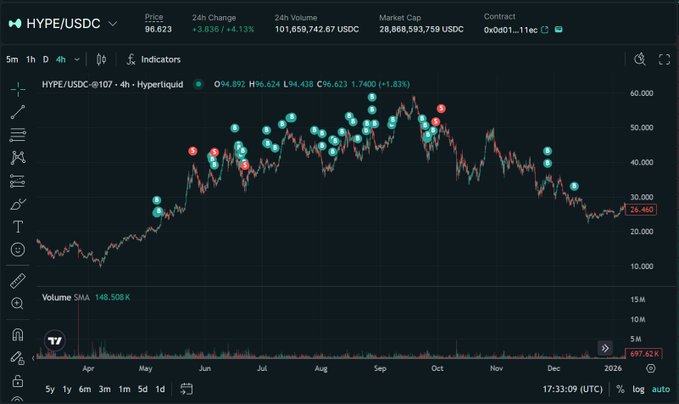Click the 24h Change percentage value
Viewport: 679px width, 404px height.
[x=223, y=29]
